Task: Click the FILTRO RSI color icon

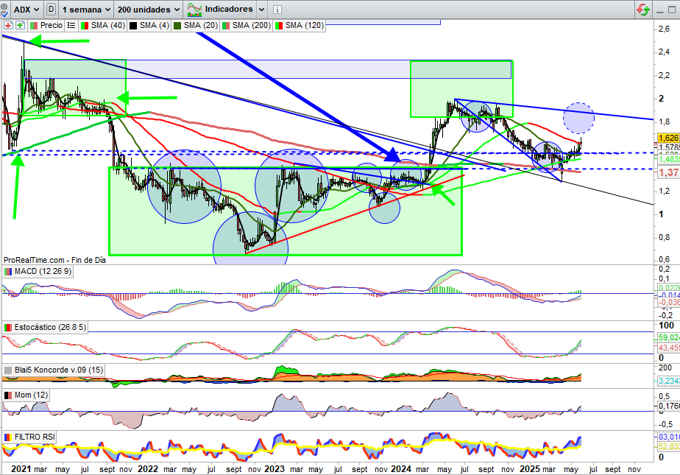Action: coord(8,437)
